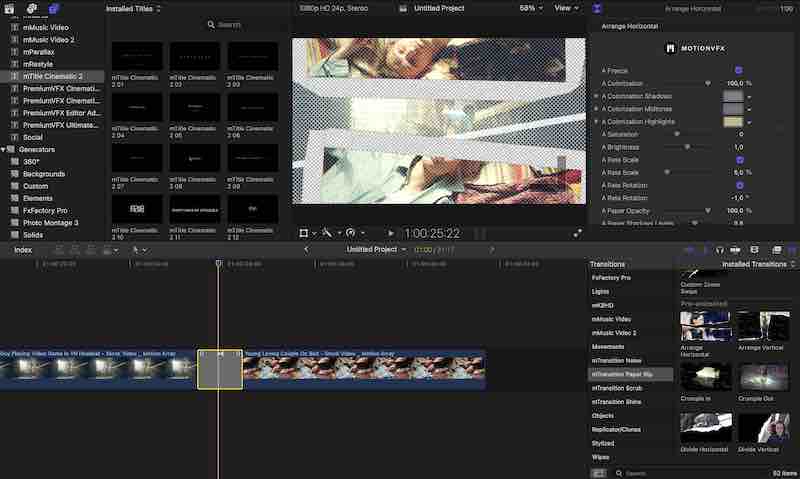800x479 pixels.
Task: Select Stylized transitions category
Action: pyautogui.click(x=603, y=443)
